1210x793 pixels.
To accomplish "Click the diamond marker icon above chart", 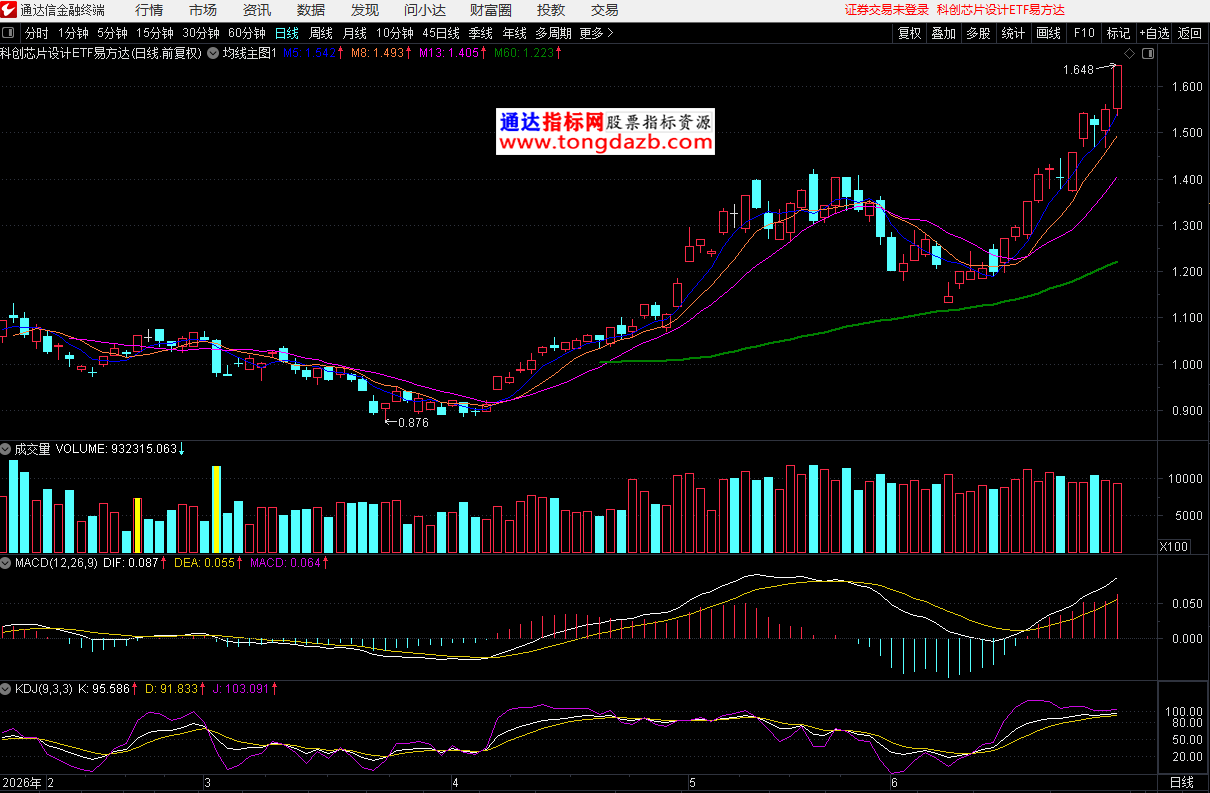I will 1129,53.
